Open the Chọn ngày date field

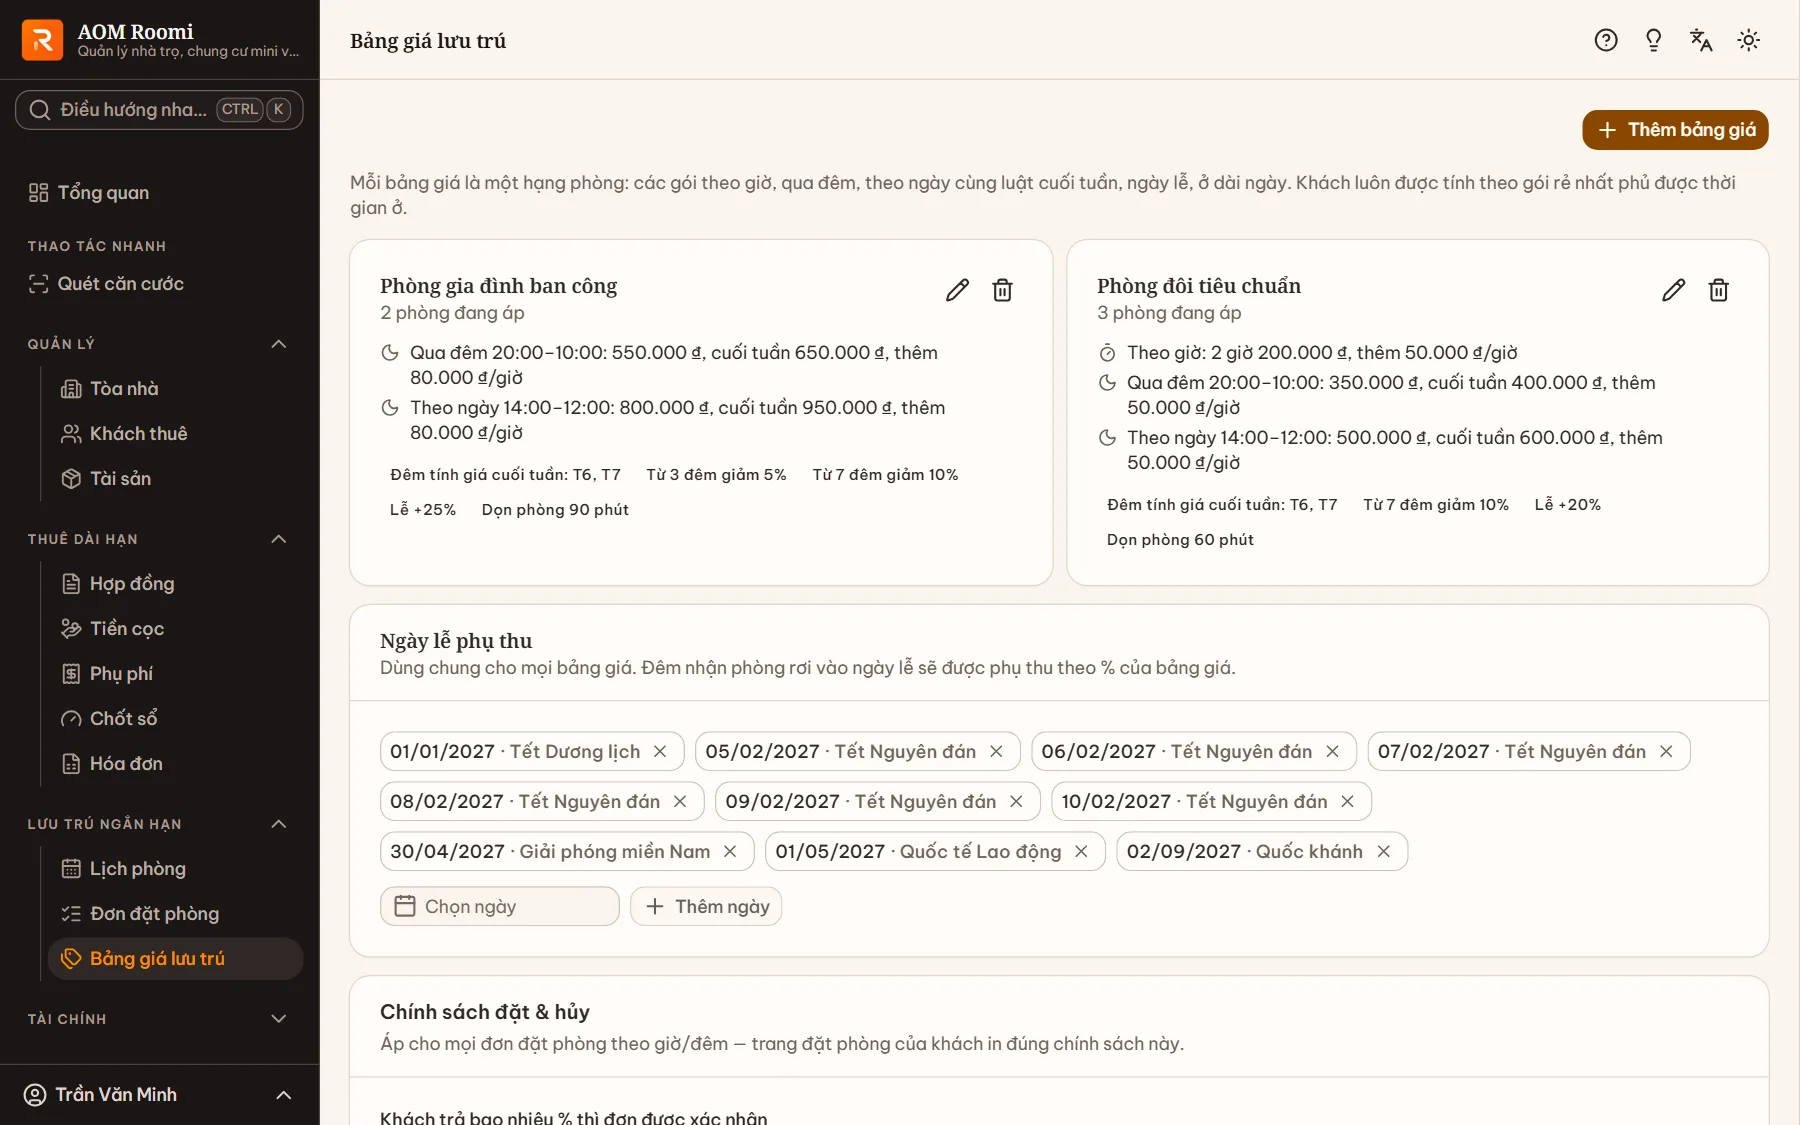pyautogui.click(x=499, y=906)
